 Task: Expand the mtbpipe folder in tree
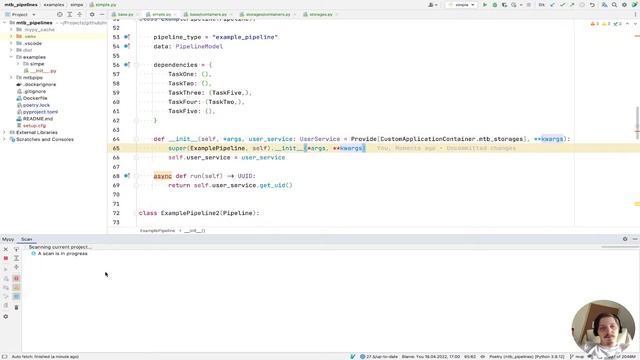[11, 78]
